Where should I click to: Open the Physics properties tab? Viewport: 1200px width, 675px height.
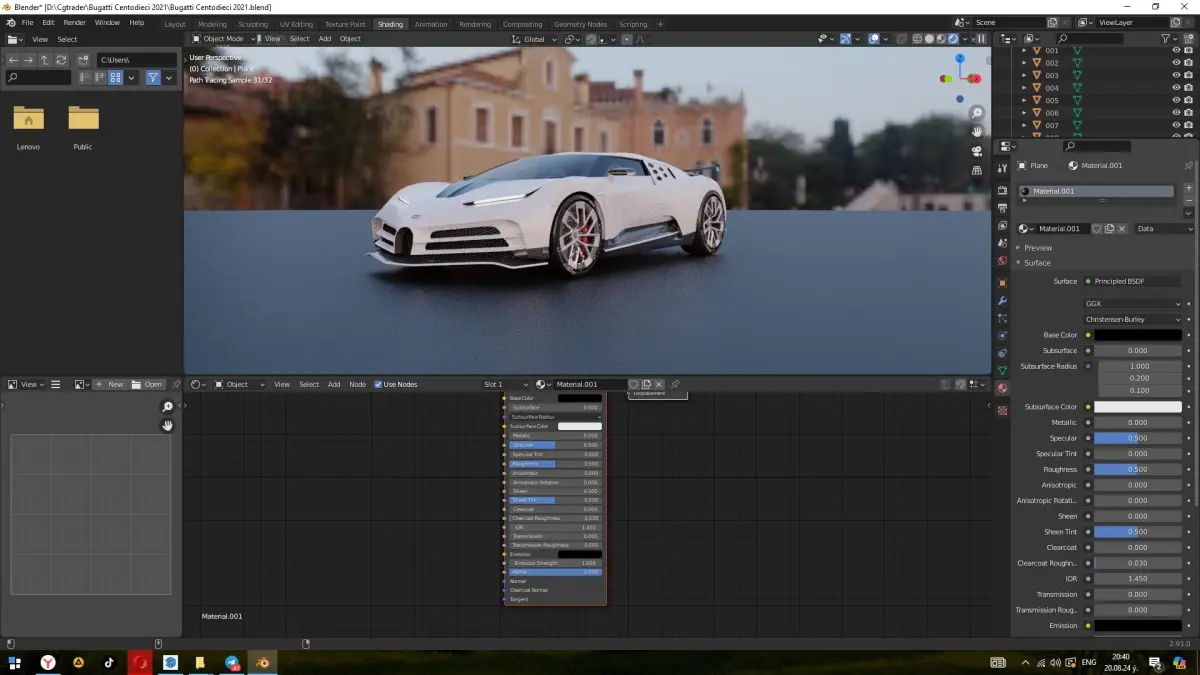pos(1002,335)
